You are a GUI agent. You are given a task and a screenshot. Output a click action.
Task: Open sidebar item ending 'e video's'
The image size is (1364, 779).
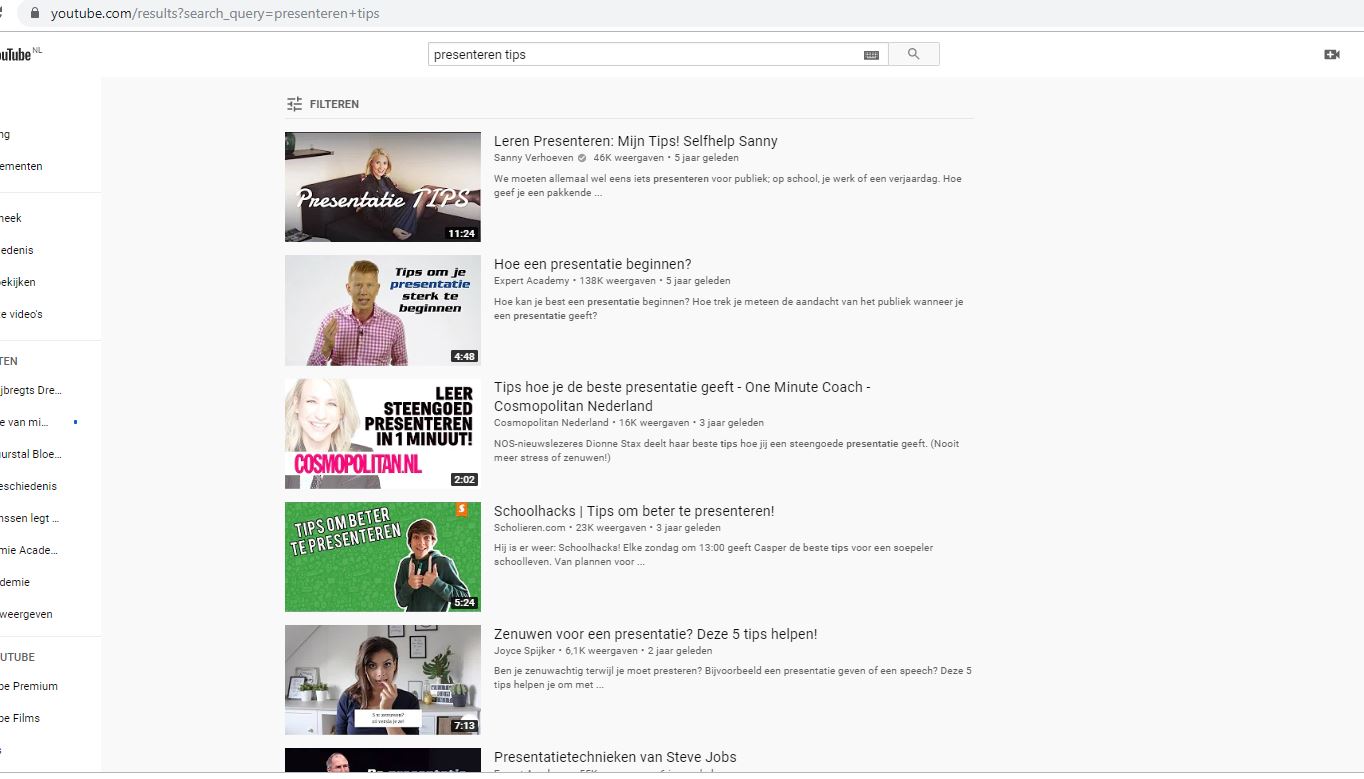[x=21, y=314]
